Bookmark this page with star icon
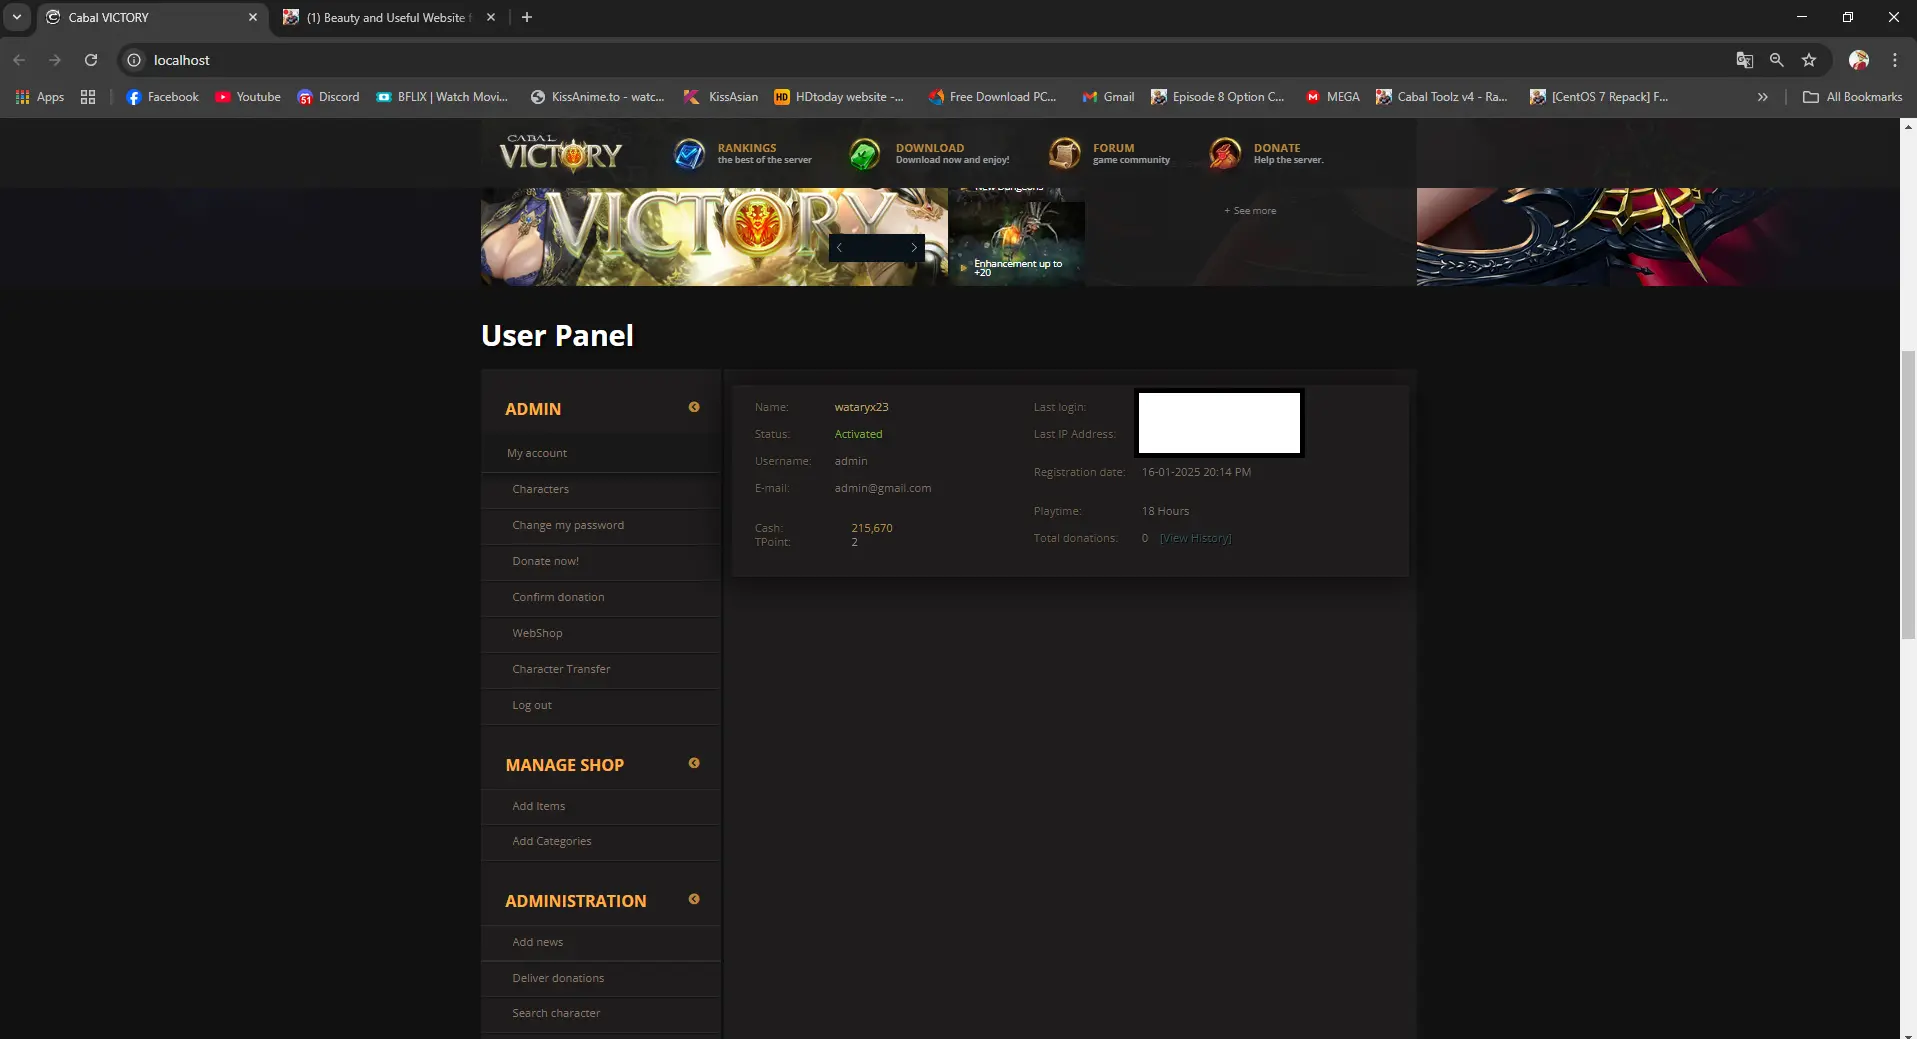This screenshot has width=1917, height=1039. 1809,60
